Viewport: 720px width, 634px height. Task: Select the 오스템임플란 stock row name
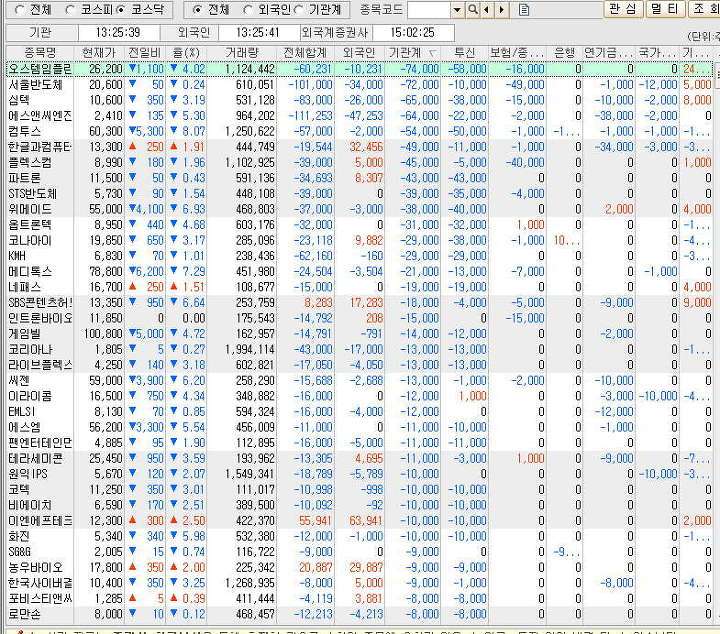[x=40, y=69]
